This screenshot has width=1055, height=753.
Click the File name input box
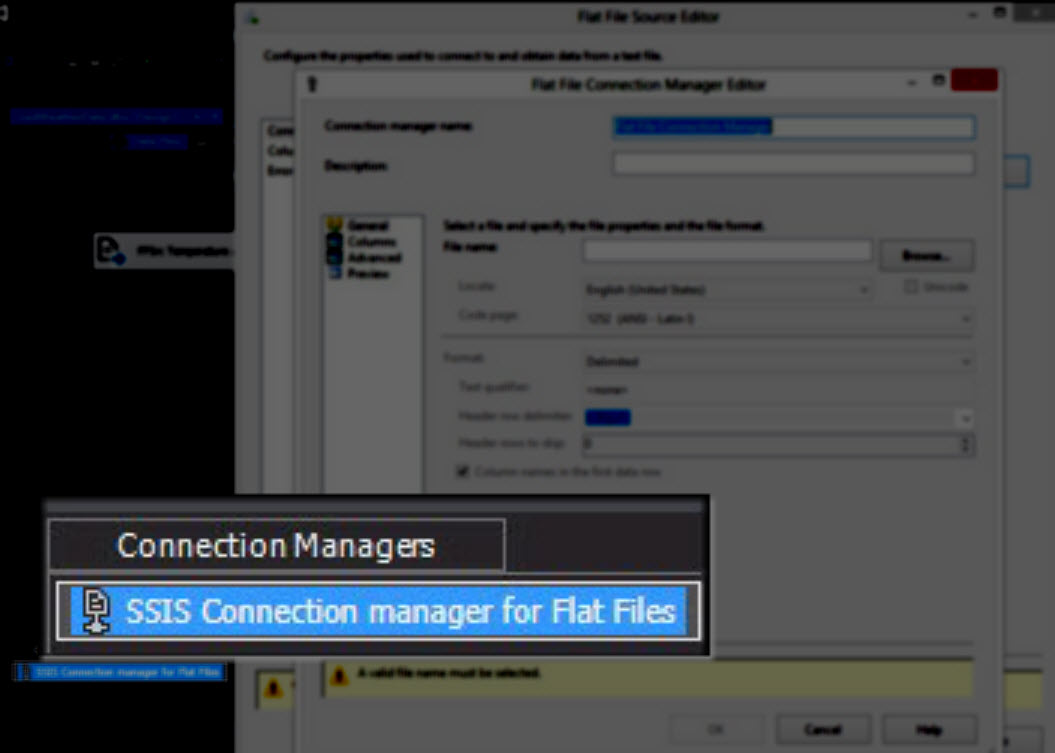[727, 250]
